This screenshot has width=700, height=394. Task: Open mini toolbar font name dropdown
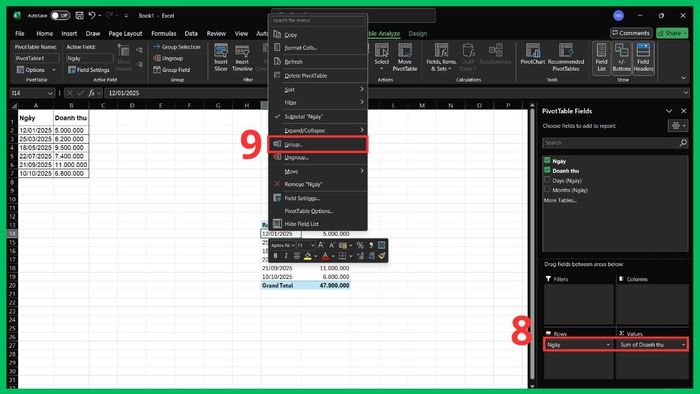[292, 245]
